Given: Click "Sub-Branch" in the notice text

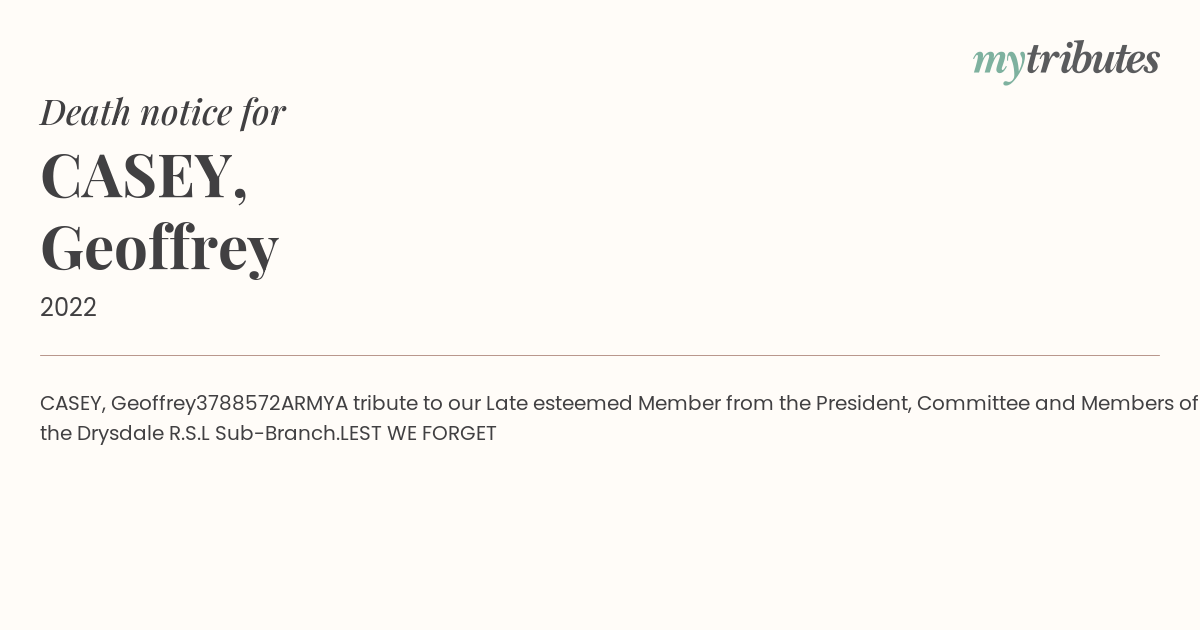Looking at the screenshot, I should 274,434.
